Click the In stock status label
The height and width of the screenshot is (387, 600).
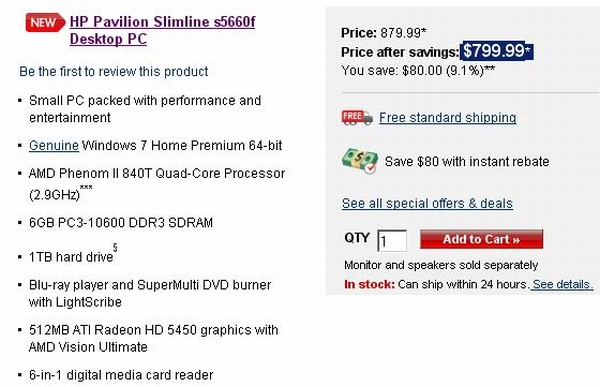point(369,284)
